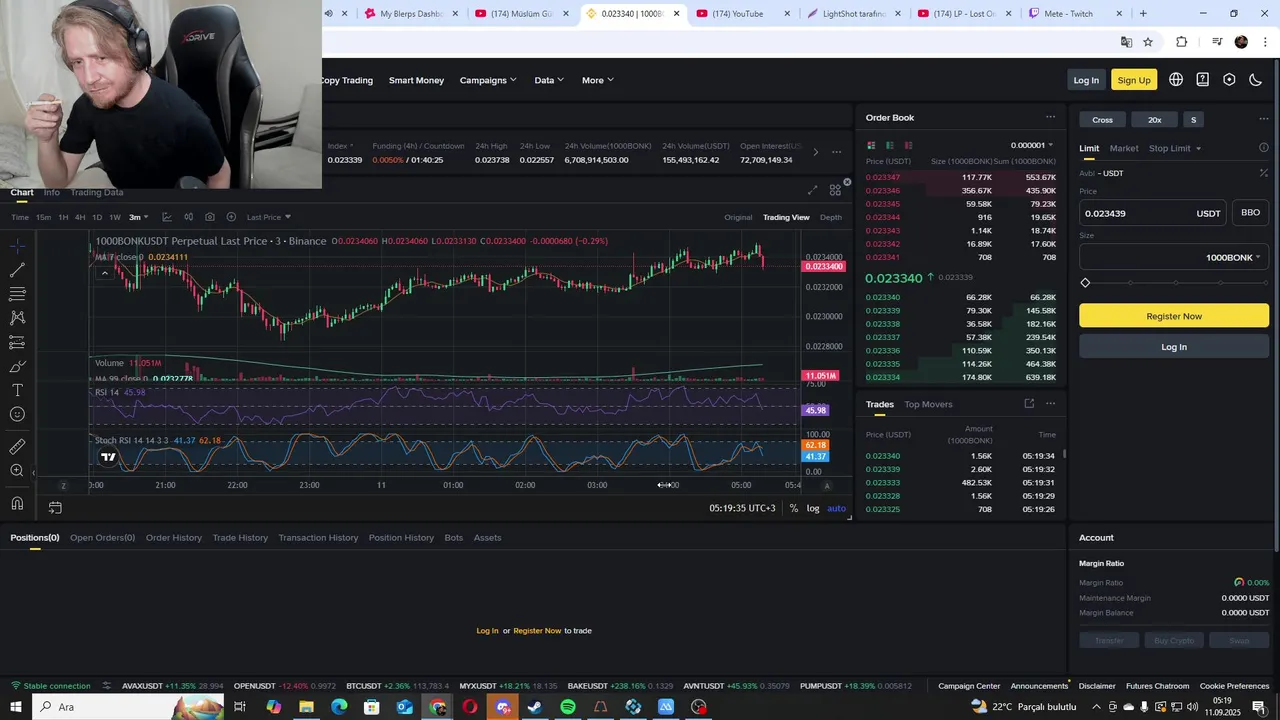This screenshot has width=1280, height=720.
Task: Select the chart zoom-in tool
Action: 17,471
